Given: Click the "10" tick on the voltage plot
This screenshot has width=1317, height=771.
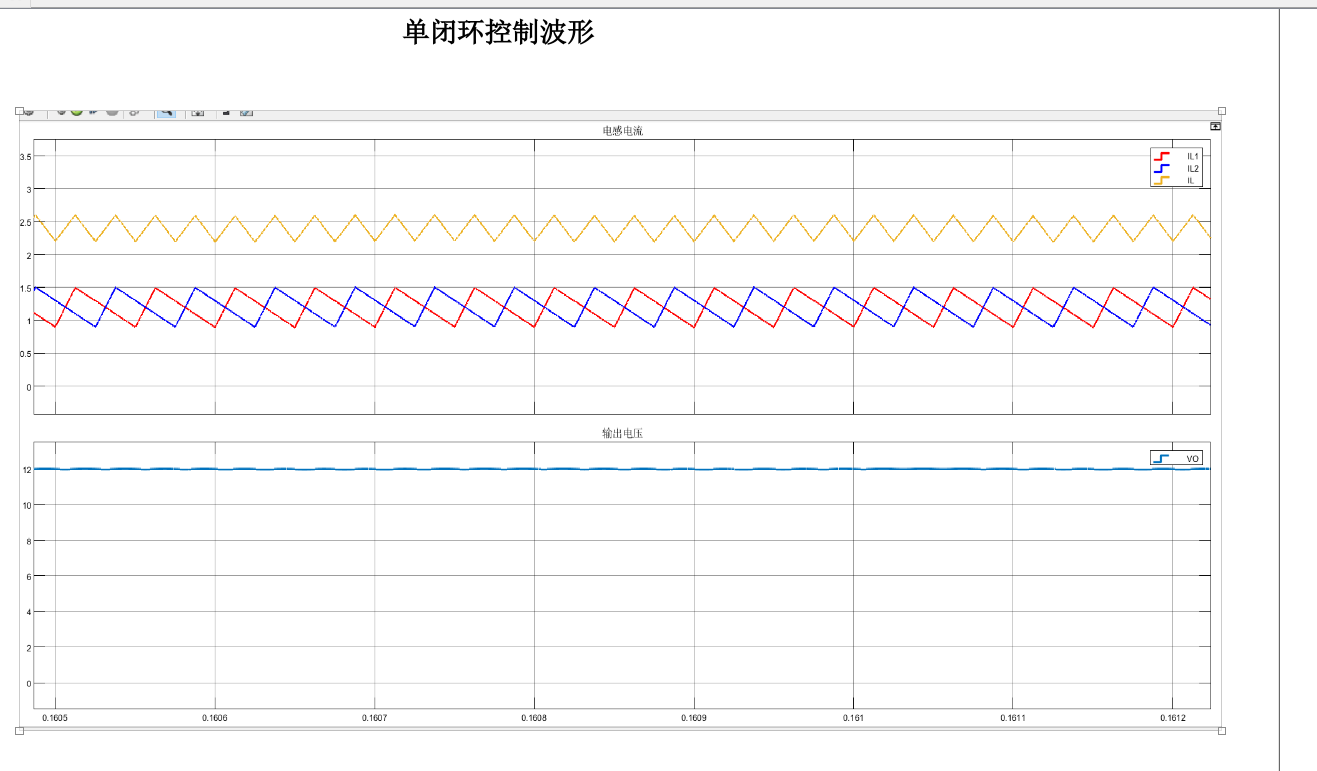Looking at the screenshot, I should tap(26, 505).
